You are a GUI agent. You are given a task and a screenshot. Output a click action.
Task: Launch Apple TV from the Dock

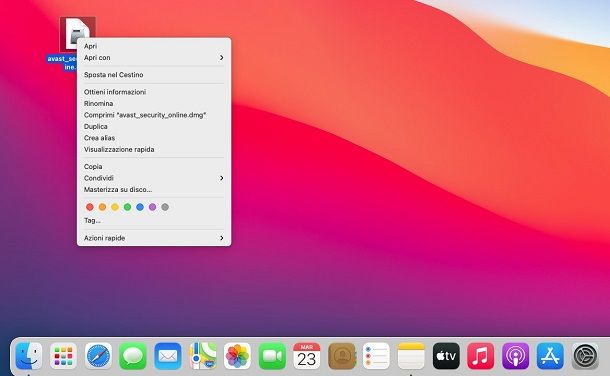446,356
